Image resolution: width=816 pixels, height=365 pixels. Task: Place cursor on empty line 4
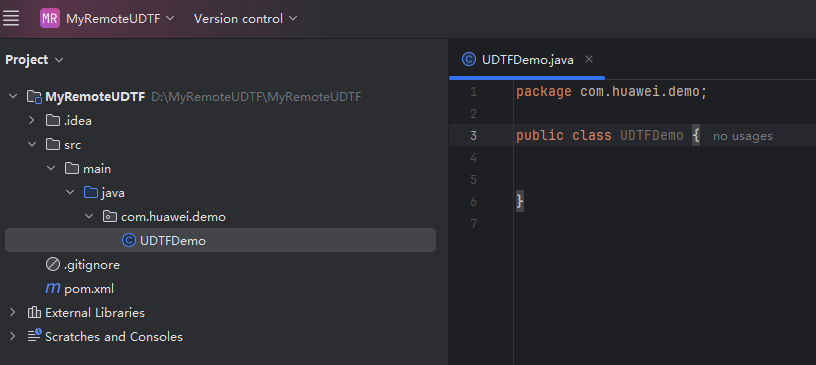(x=665, y=158)
